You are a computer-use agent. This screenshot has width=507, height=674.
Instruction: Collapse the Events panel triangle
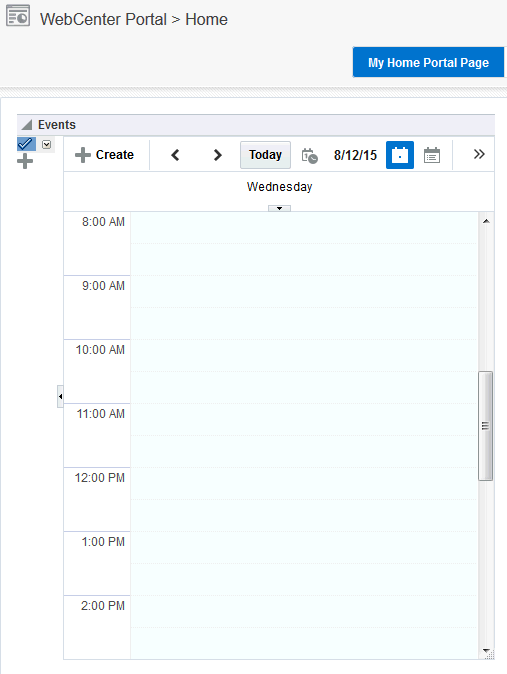pyautogui.click(x=27, y=125)
